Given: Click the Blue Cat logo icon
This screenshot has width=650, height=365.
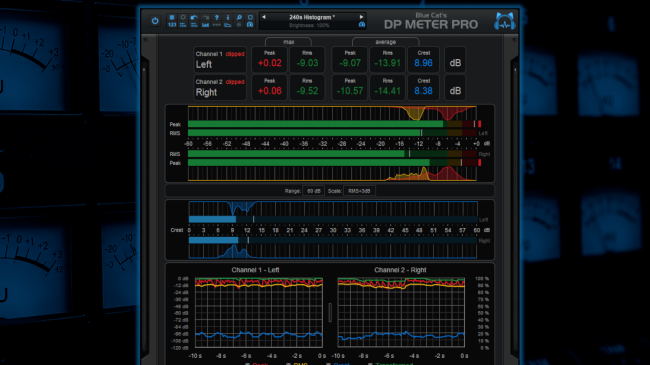Looking at the screenshot, I should (x=504, y=21).
